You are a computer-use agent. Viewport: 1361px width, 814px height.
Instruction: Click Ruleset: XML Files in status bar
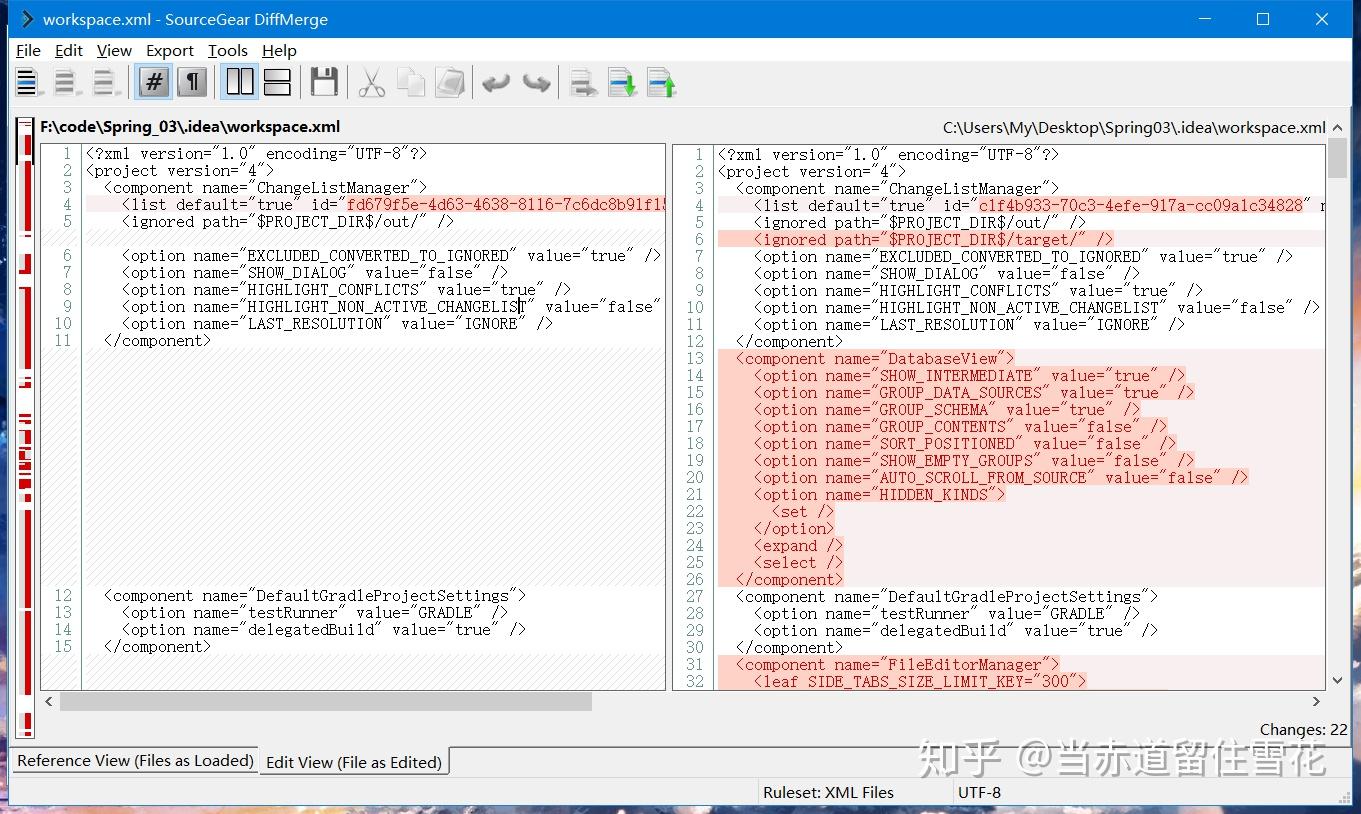828,792
